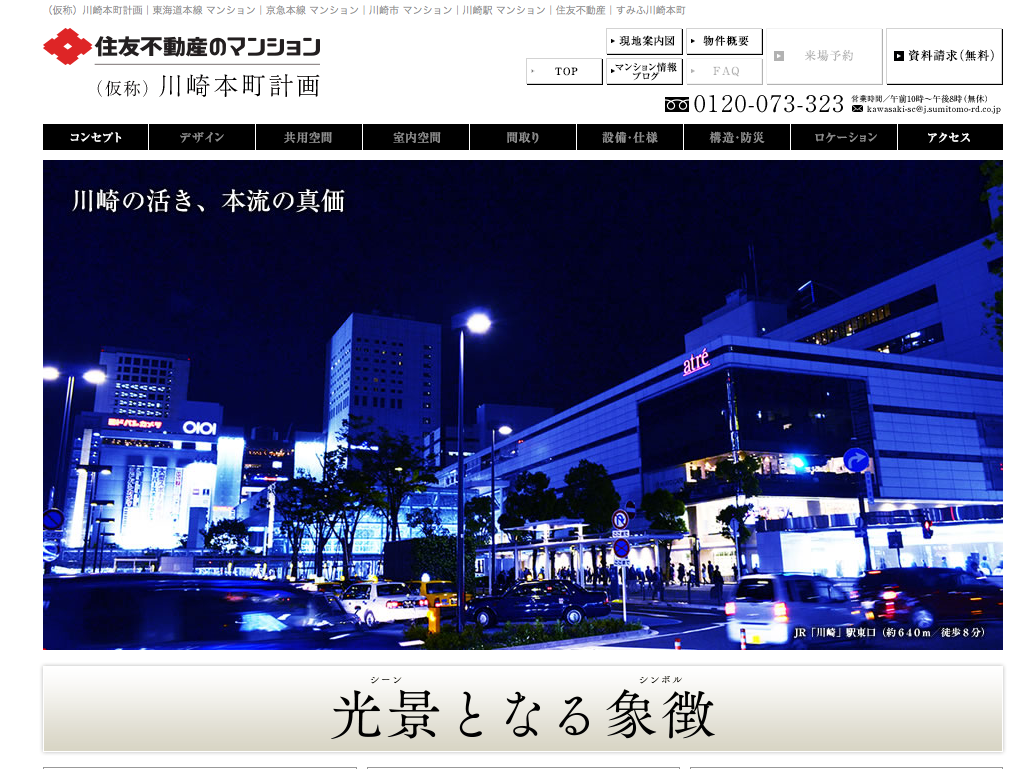Click the Sumitomo red diamond logo
1029x769 pixels.
coord(67,46)
